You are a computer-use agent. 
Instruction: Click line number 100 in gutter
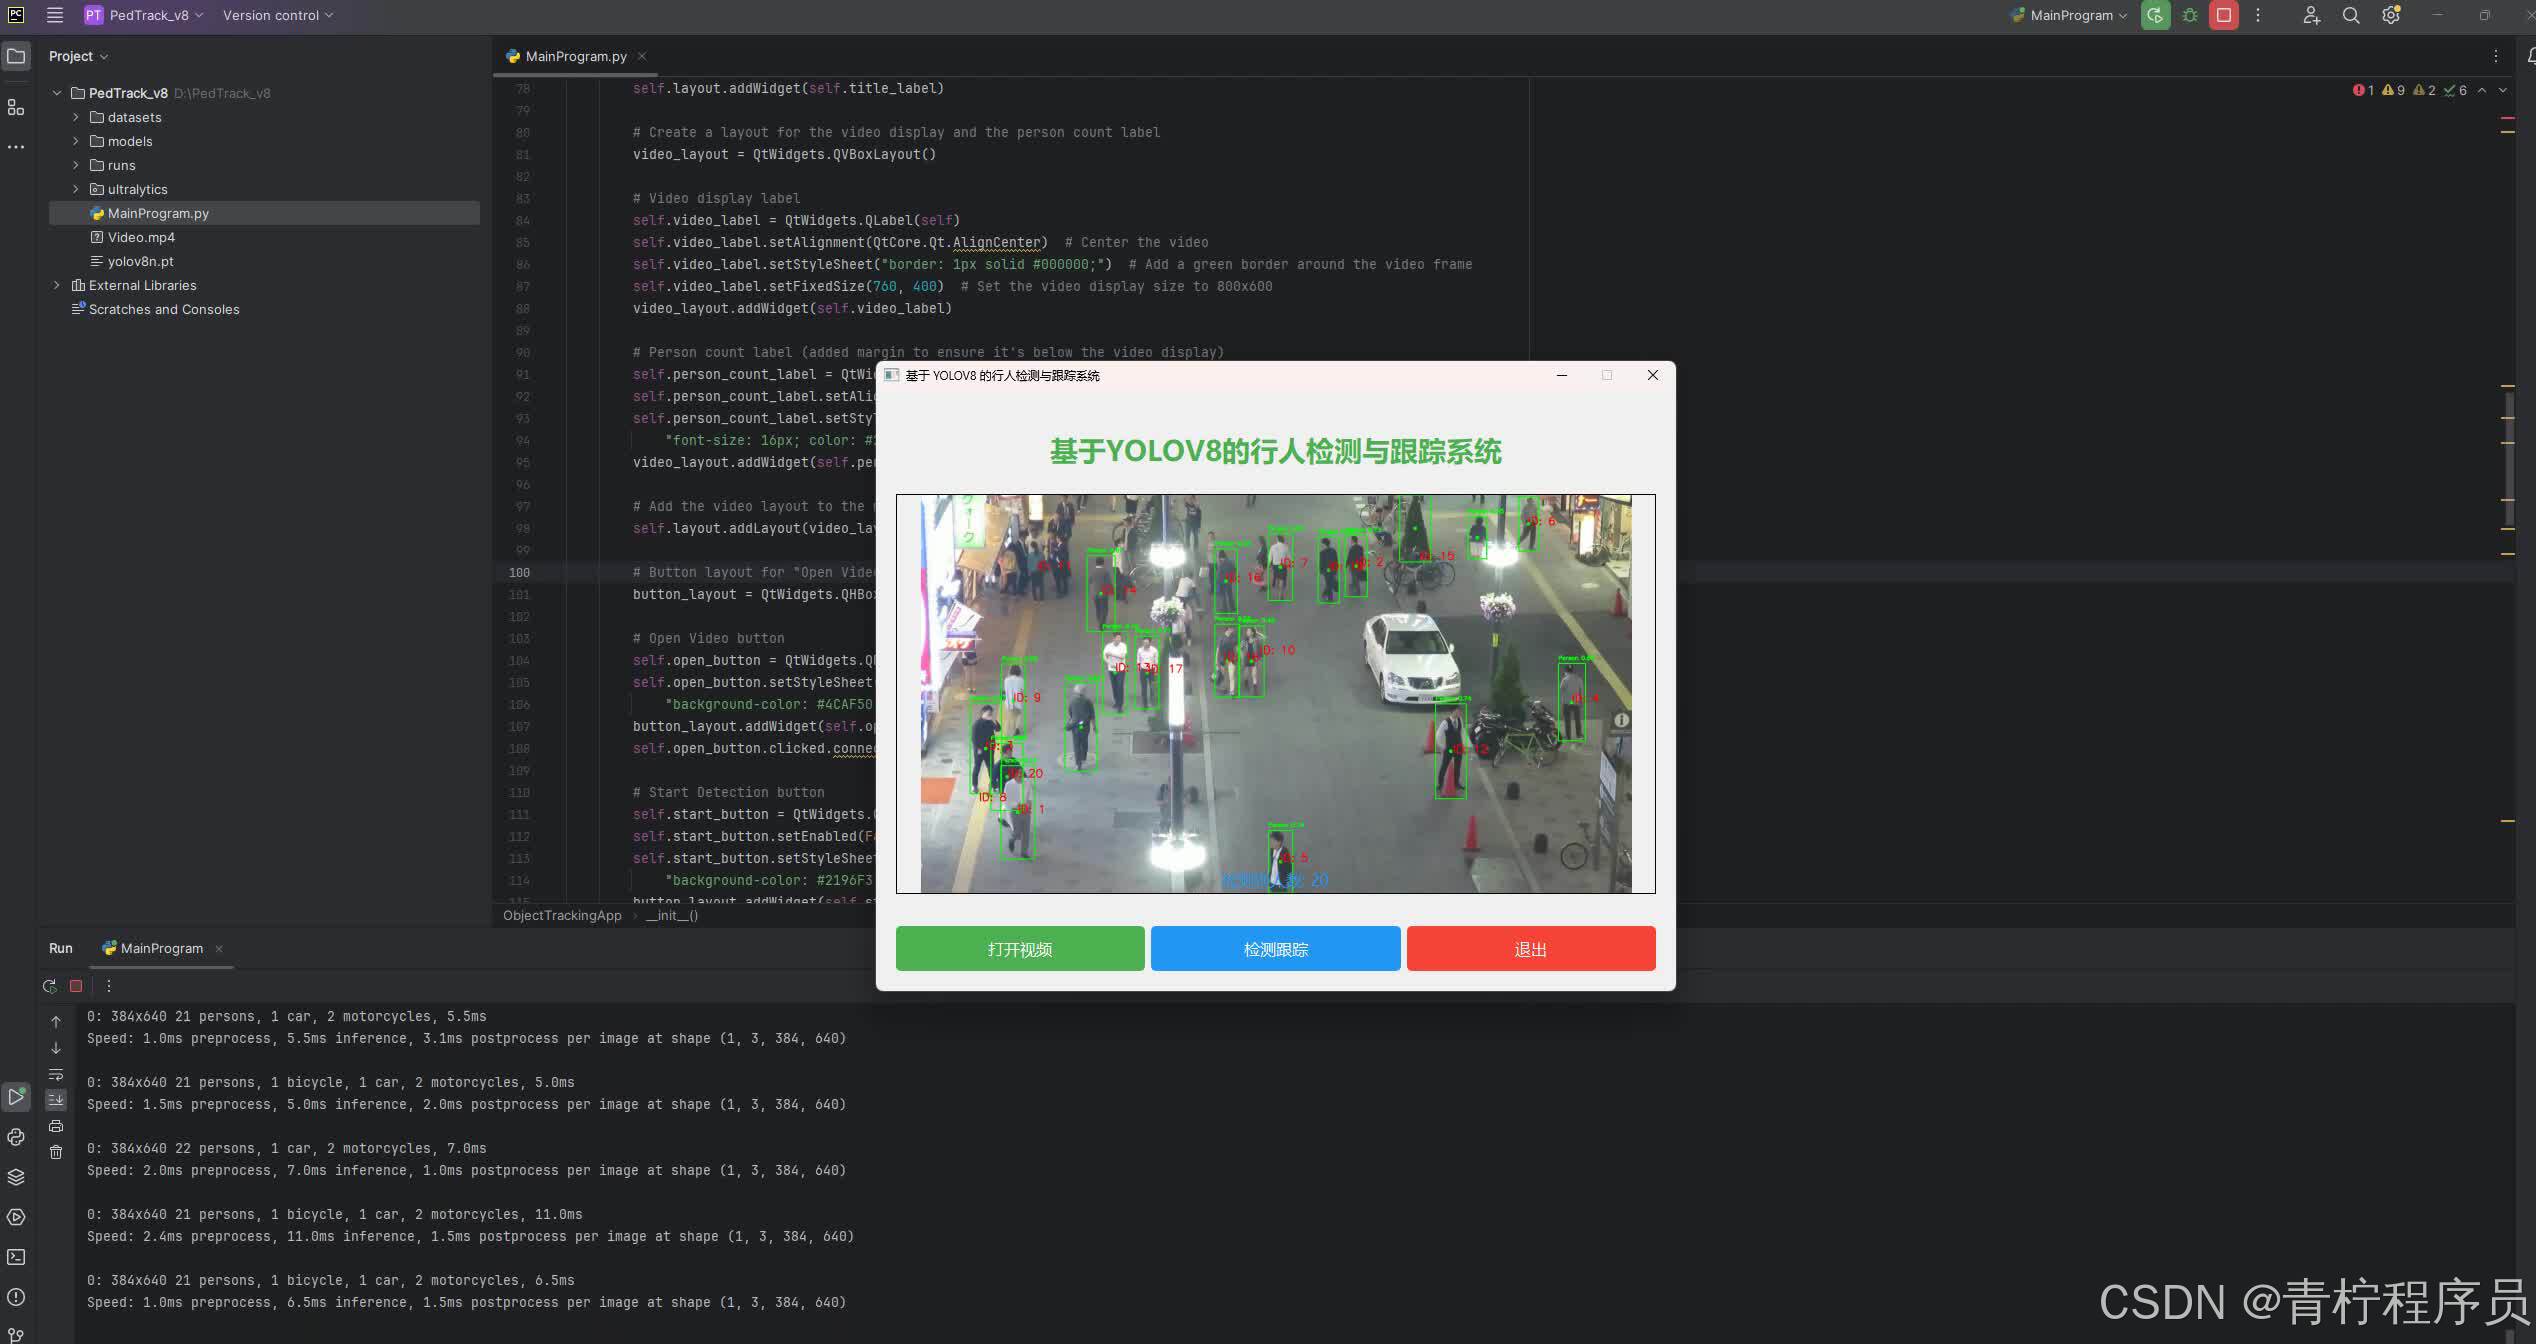tap(519, 573)
